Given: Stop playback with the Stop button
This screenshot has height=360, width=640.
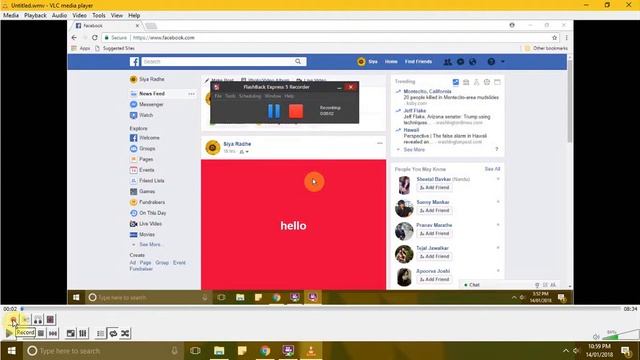Looking at the screenshot, I should [41, 333].
